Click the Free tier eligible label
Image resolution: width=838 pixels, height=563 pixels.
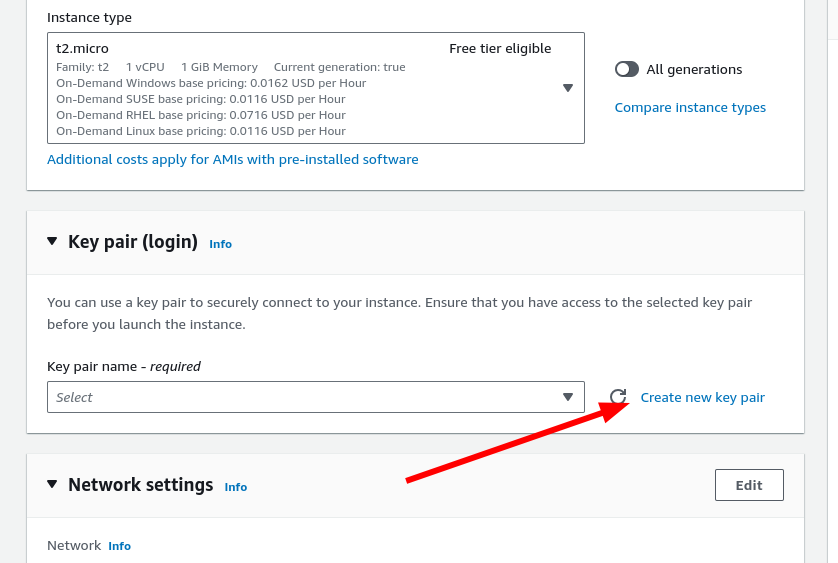click(499, 48)
